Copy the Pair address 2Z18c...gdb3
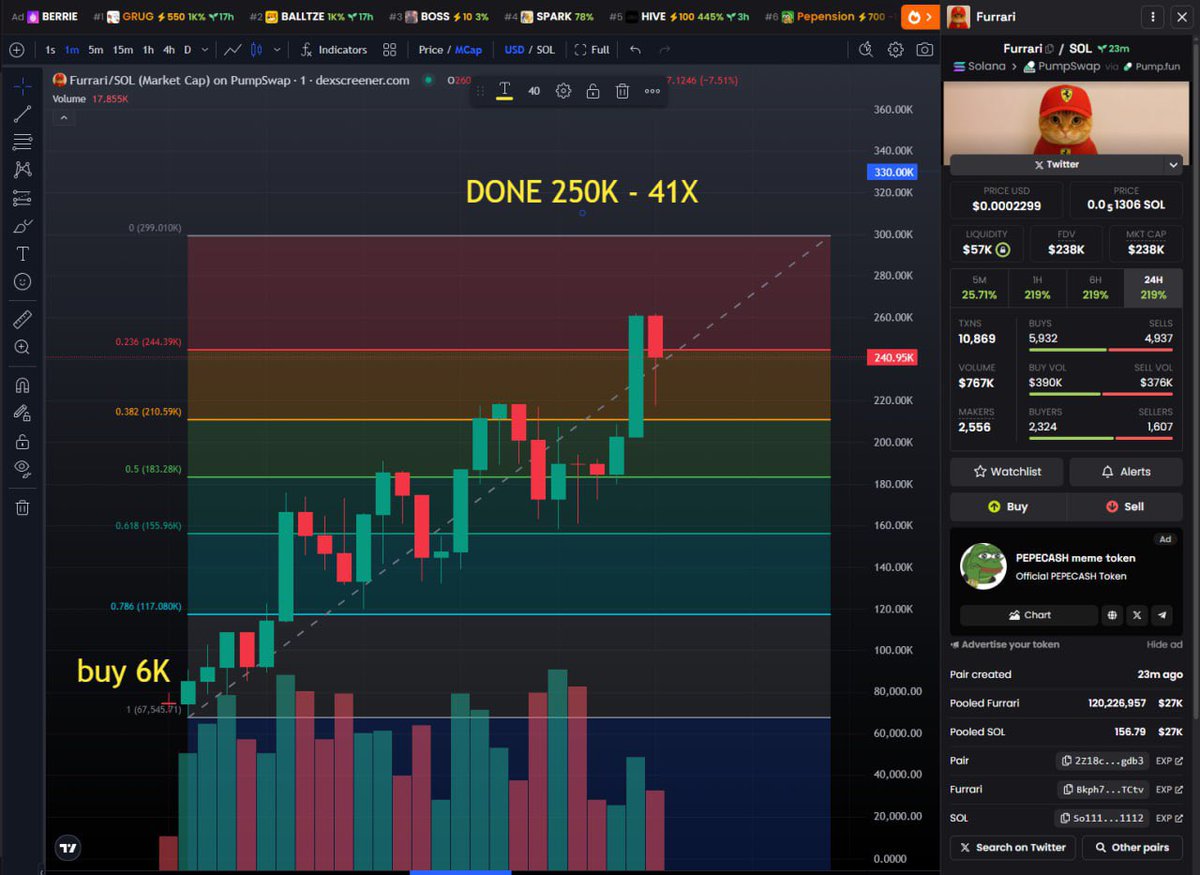 pyautogui.click(x=1100, y=761)
